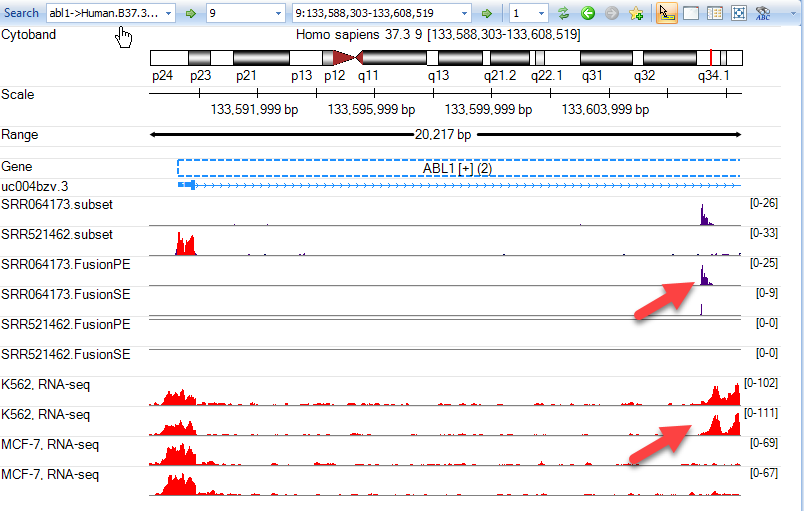The image size is (804, 511).
Task: Select the SRR521462.subset track label
Action: [57, 235]
